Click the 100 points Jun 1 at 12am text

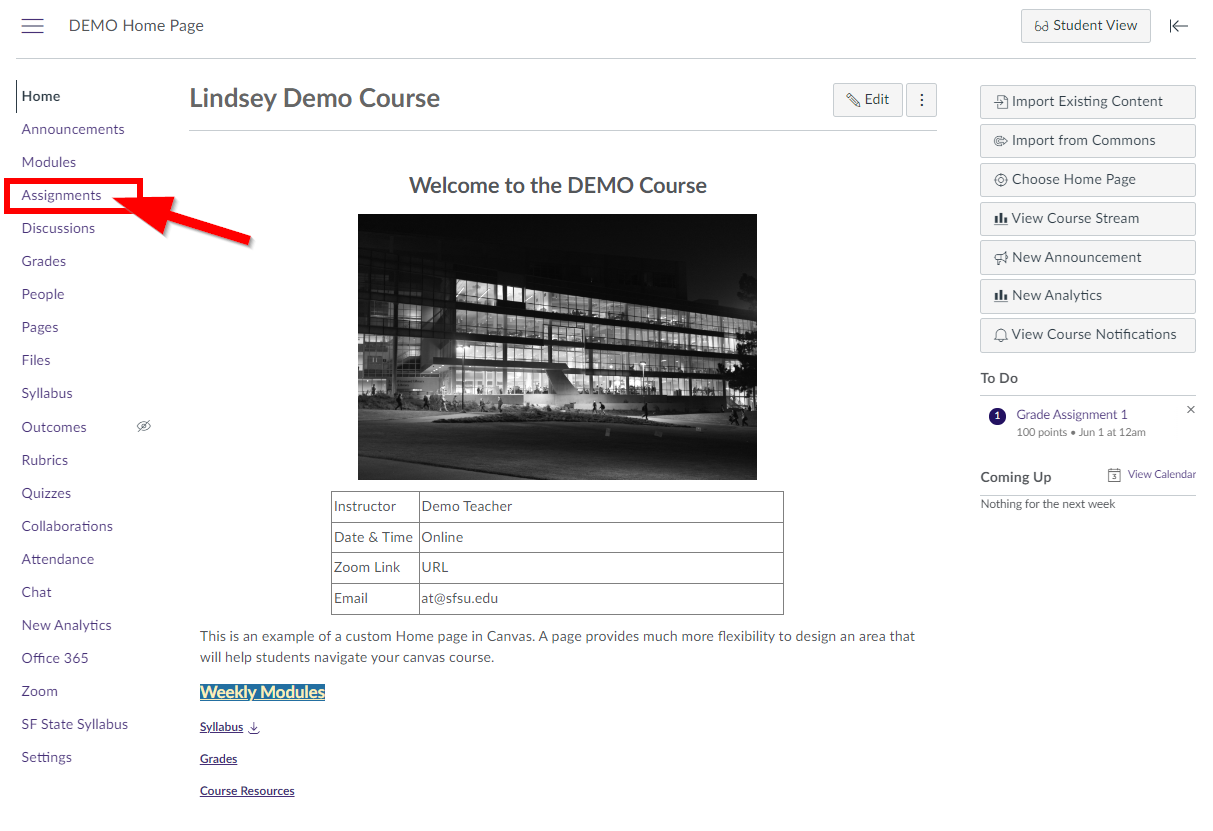(x=1081, y=433)
